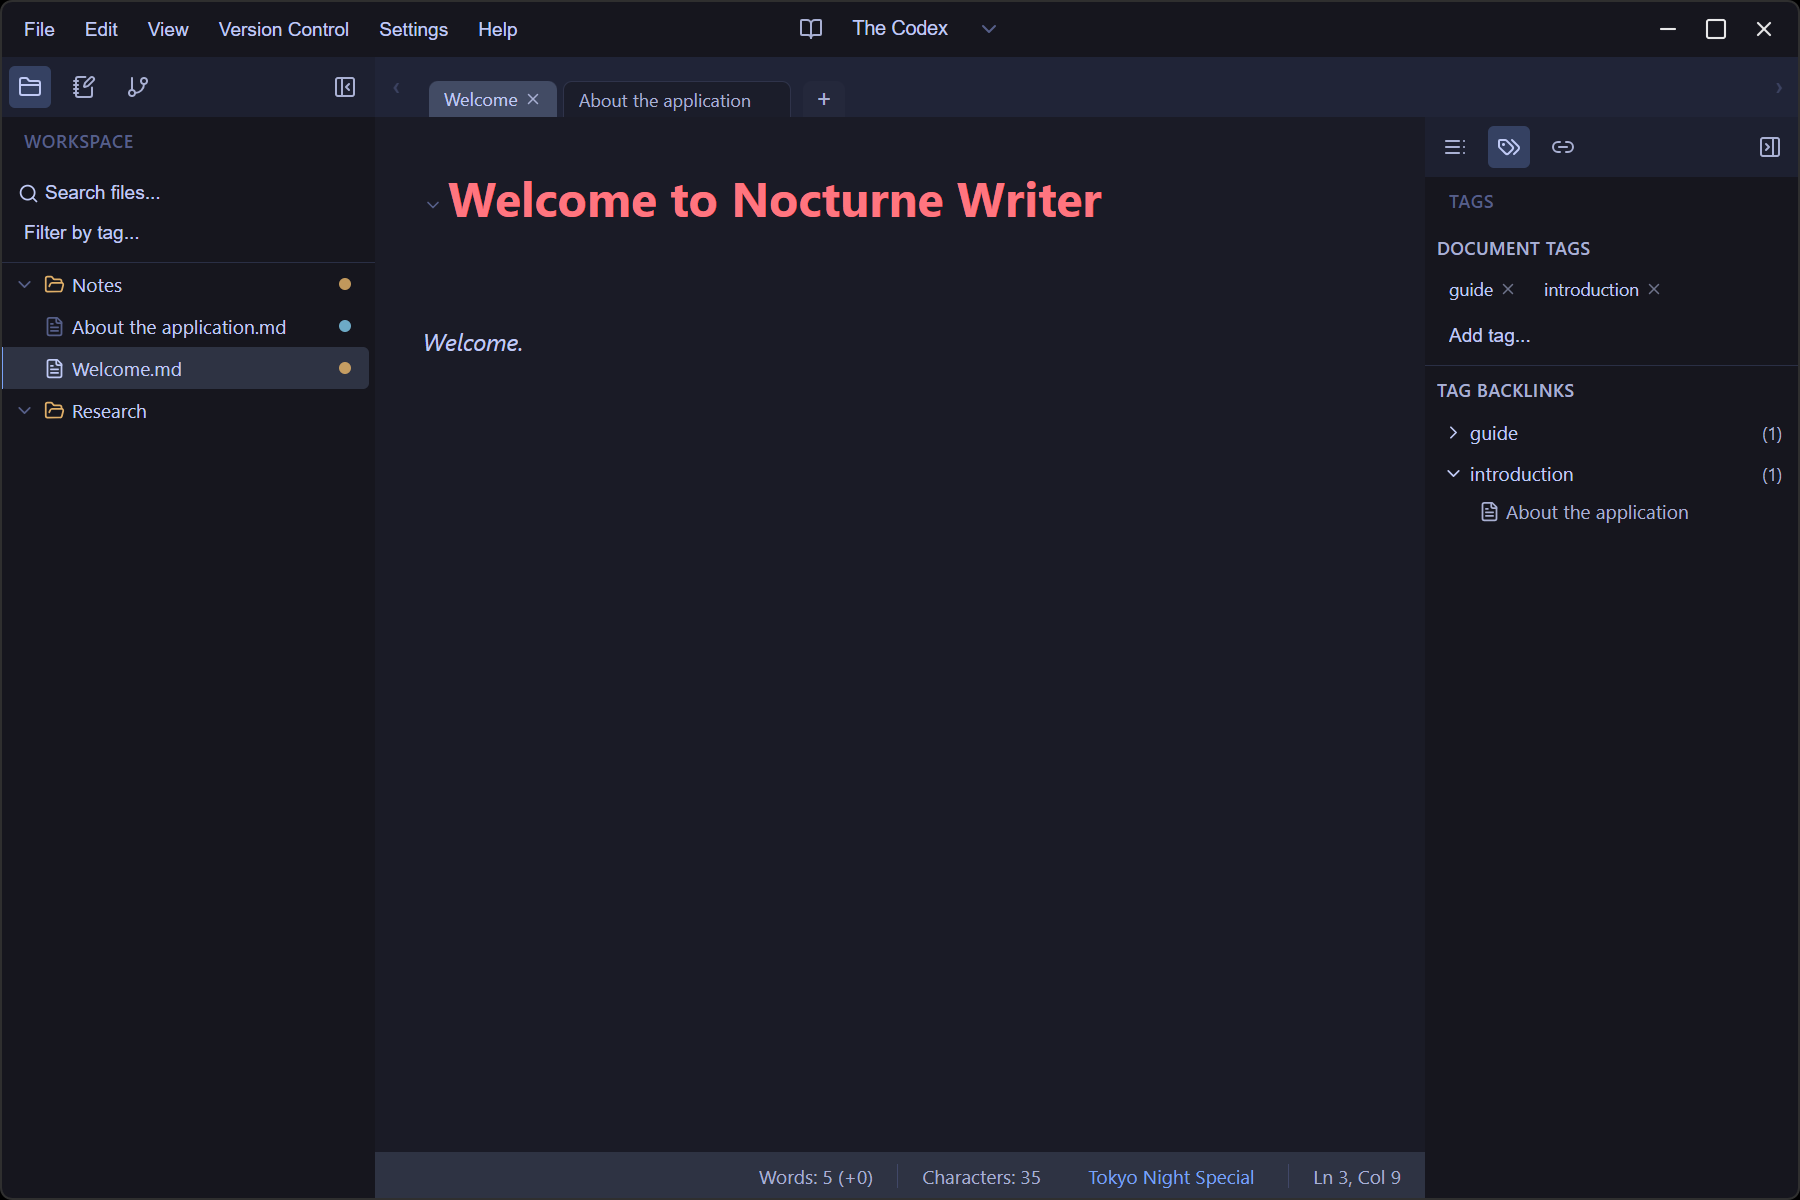
Task: Click Add tag in the Tags panel
Action: tap(1488, 335)
